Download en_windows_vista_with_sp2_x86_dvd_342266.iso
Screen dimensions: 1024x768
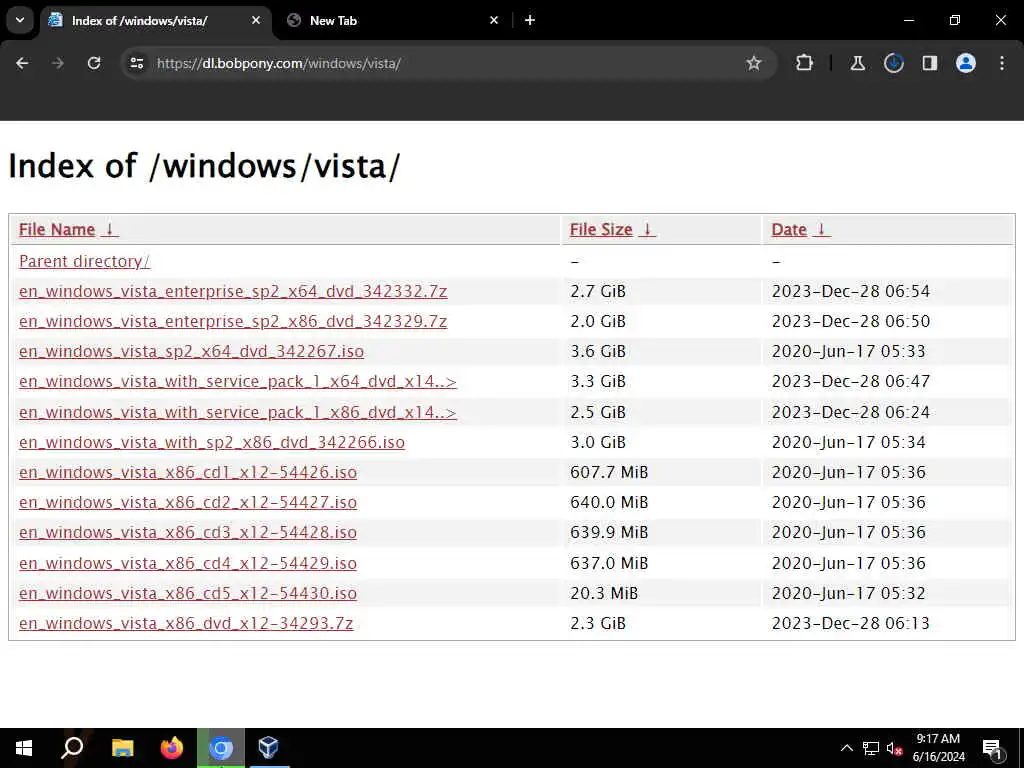tap(212, 442)
